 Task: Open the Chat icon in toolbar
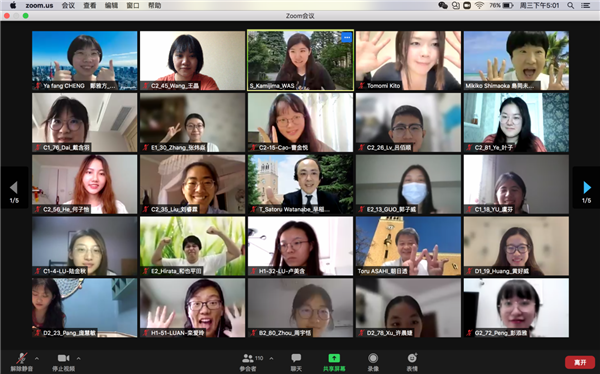click(296, 358)
